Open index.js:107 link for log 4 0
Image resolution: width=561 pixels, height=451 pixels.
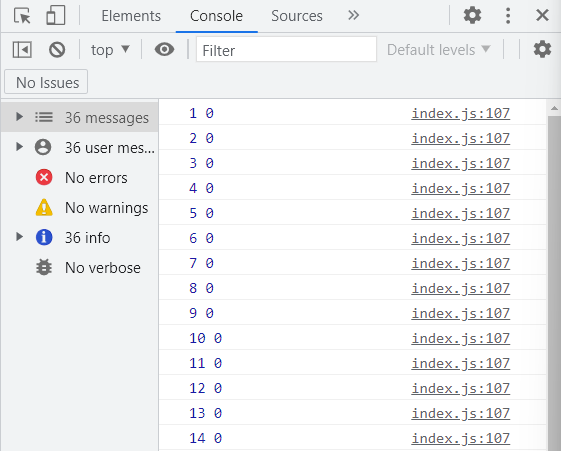tap(460, 188)
